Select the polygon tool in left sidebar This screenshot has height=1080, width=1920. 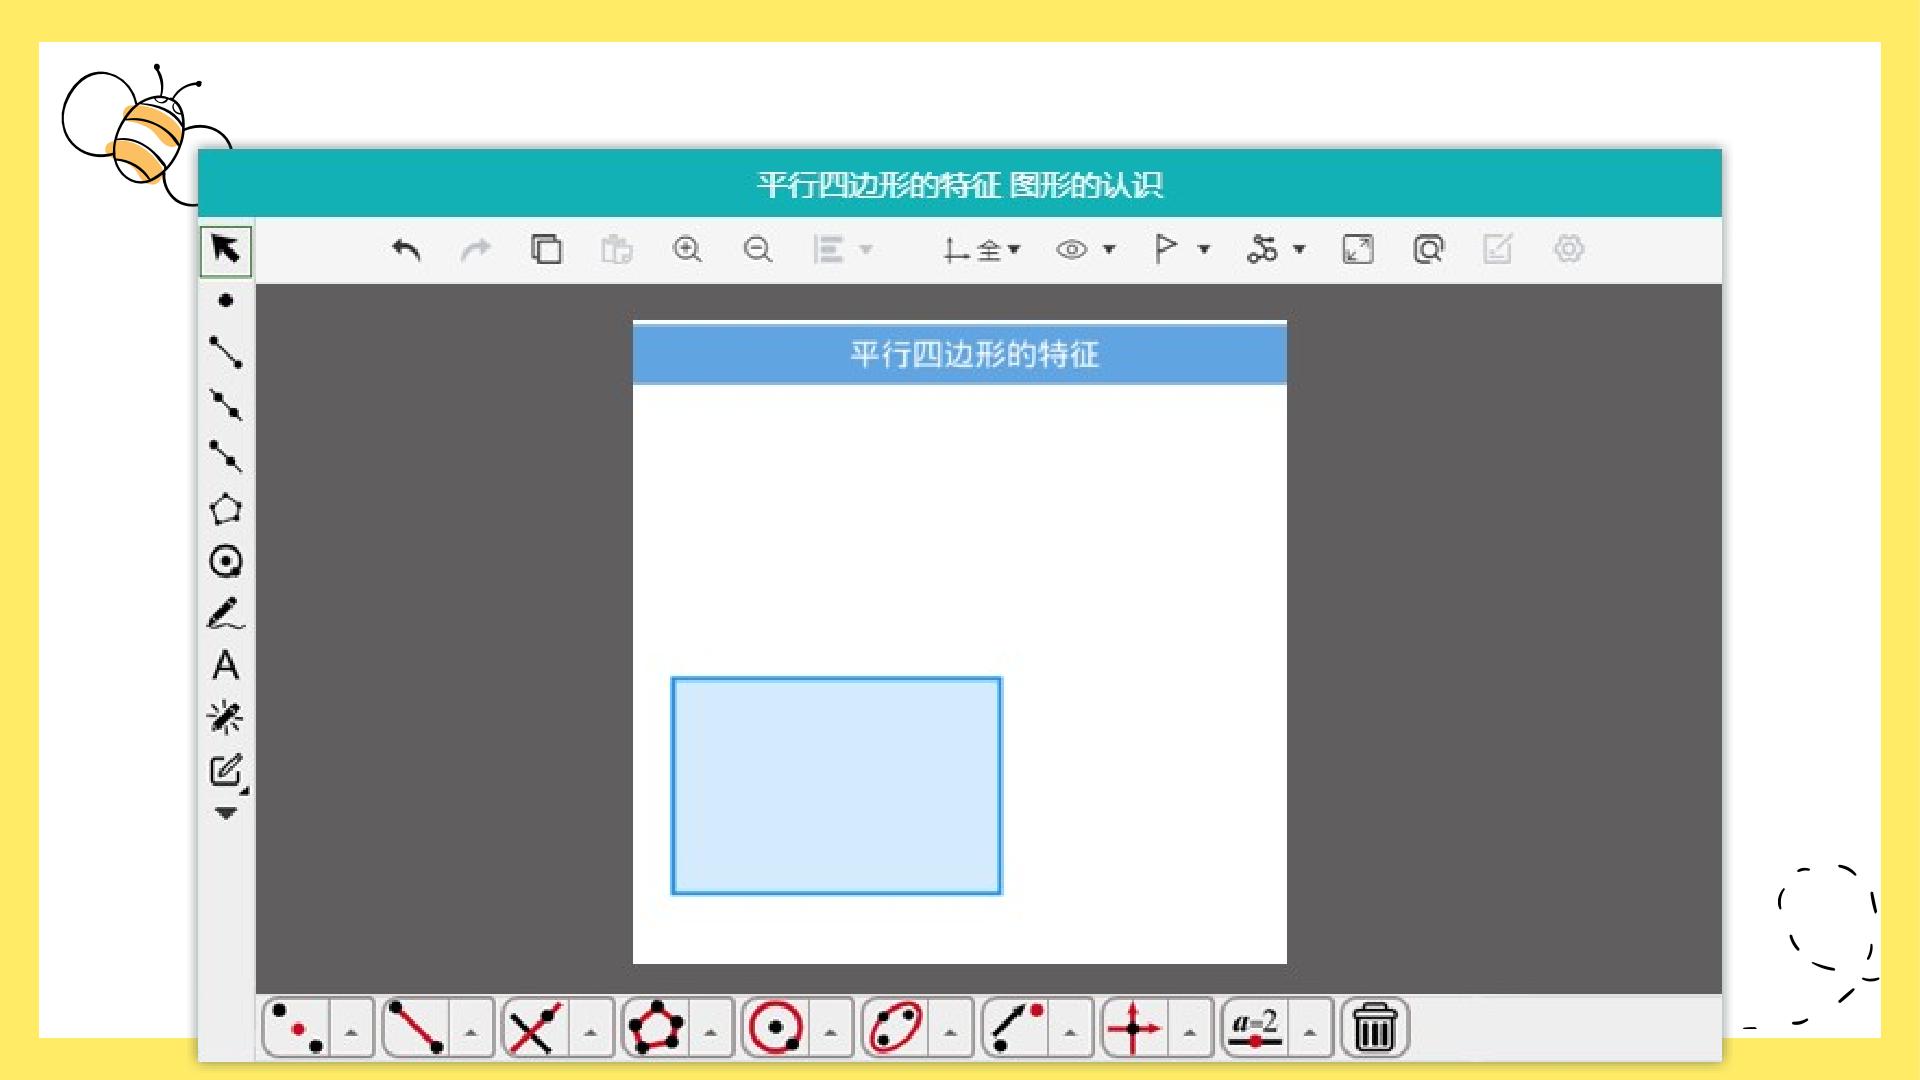coord(226,509)
